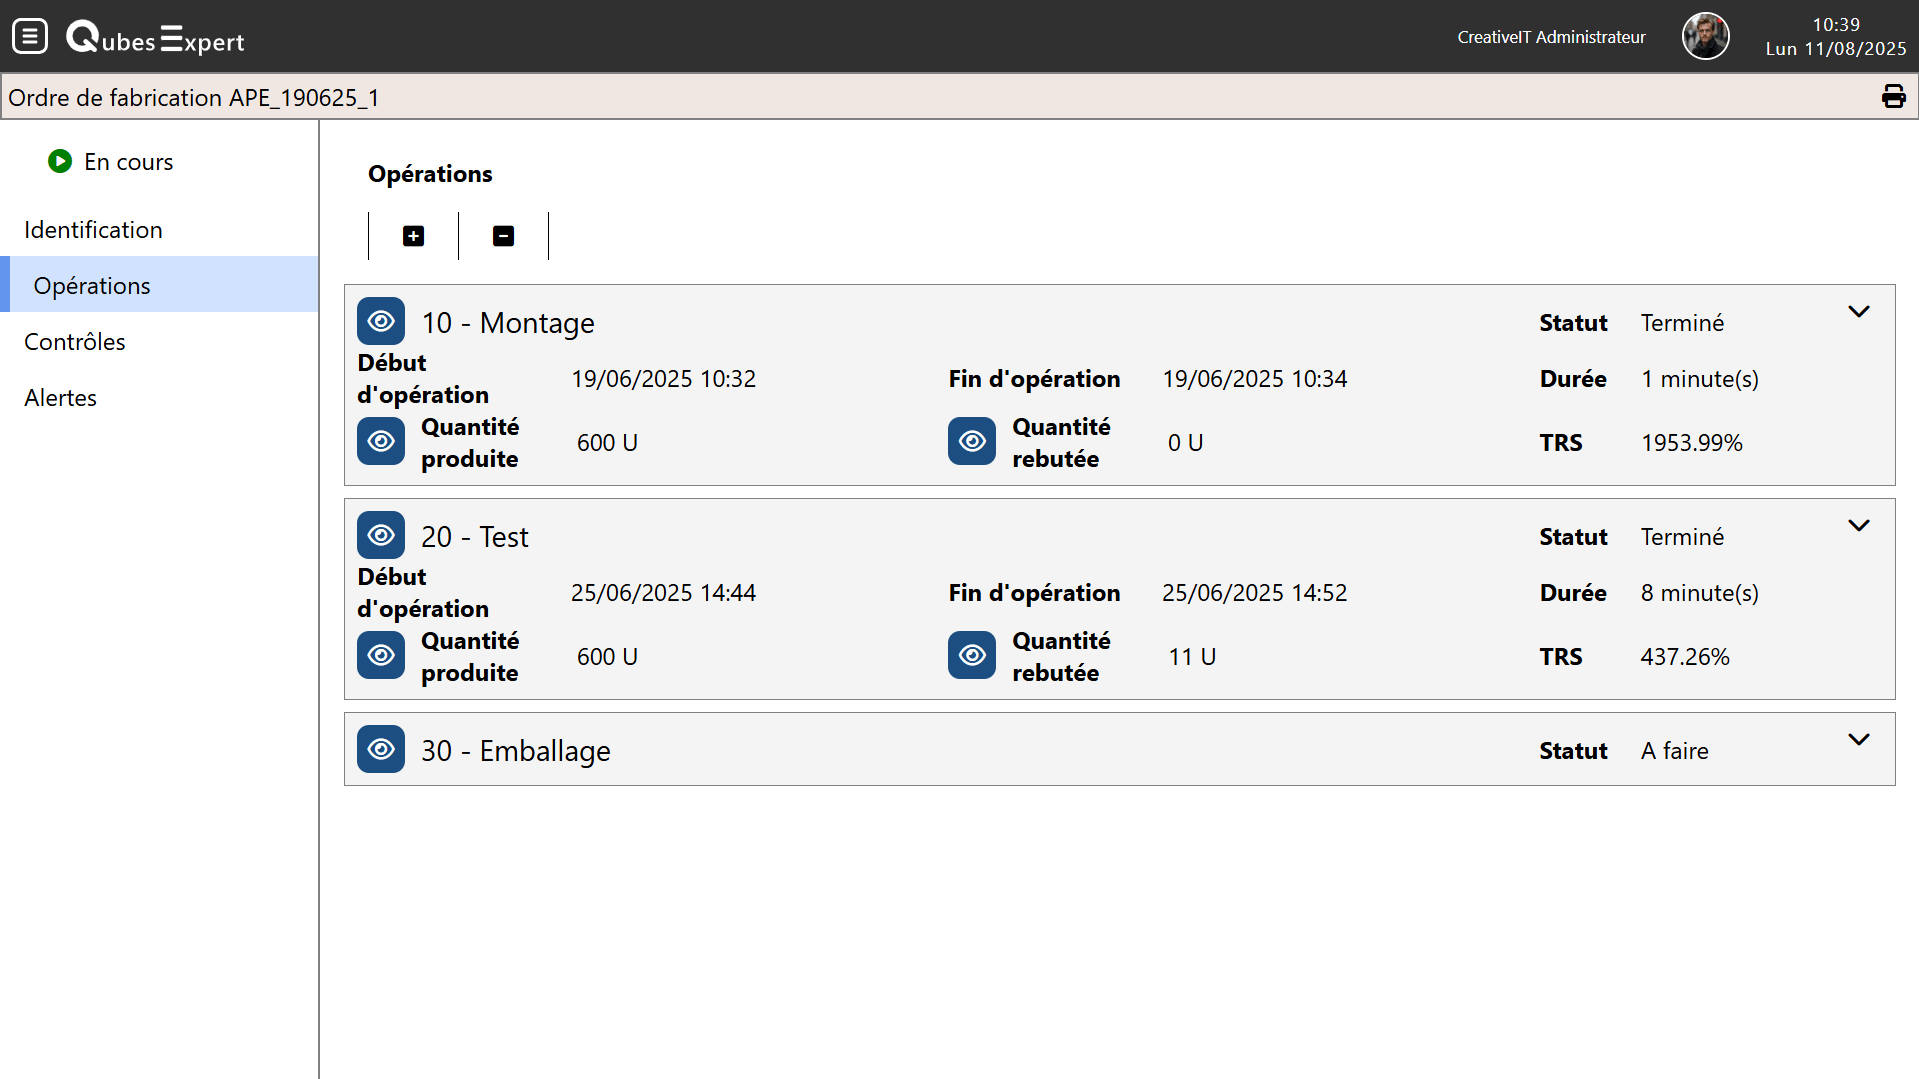The height and width of the screenshot is (1079, 1919).
Task: Open the Contrôles section
Action: coord(75,342)
